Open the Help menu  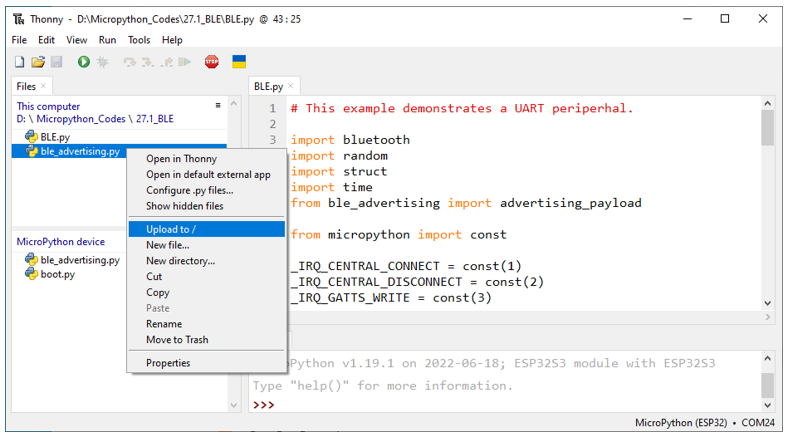(172, 40)
